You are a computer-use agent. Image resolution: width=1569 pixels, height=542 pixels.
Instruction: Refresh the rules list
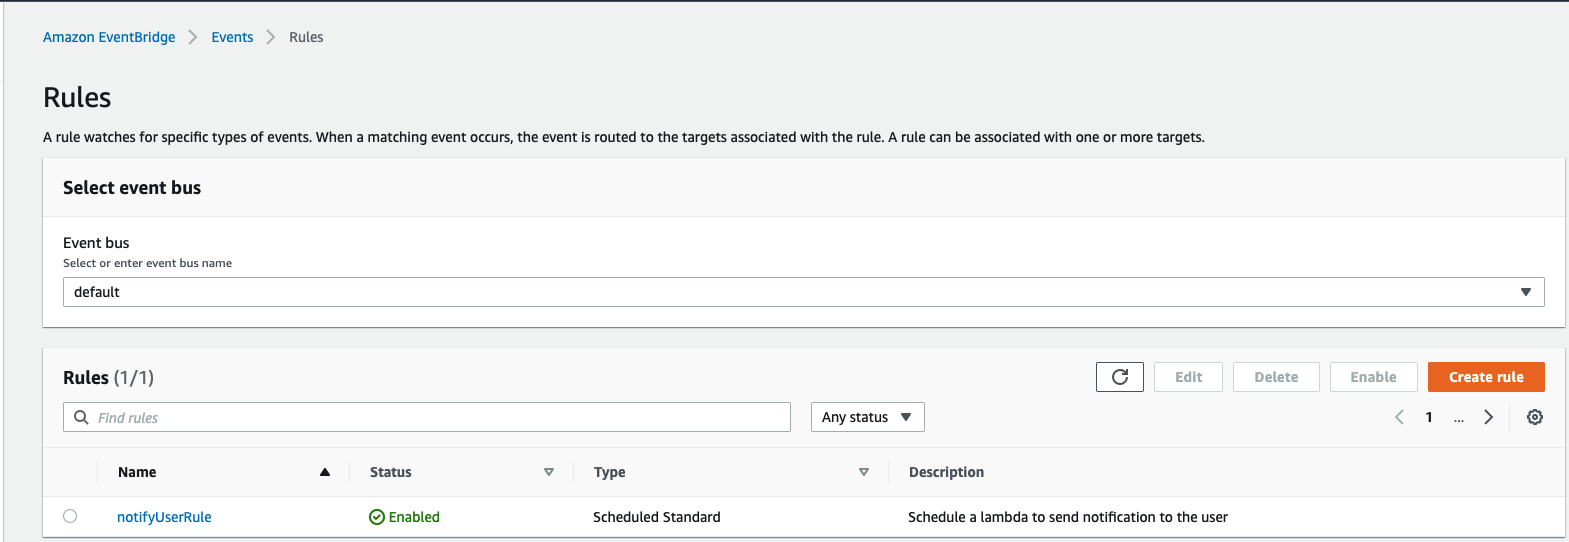tap(1120, 377)
